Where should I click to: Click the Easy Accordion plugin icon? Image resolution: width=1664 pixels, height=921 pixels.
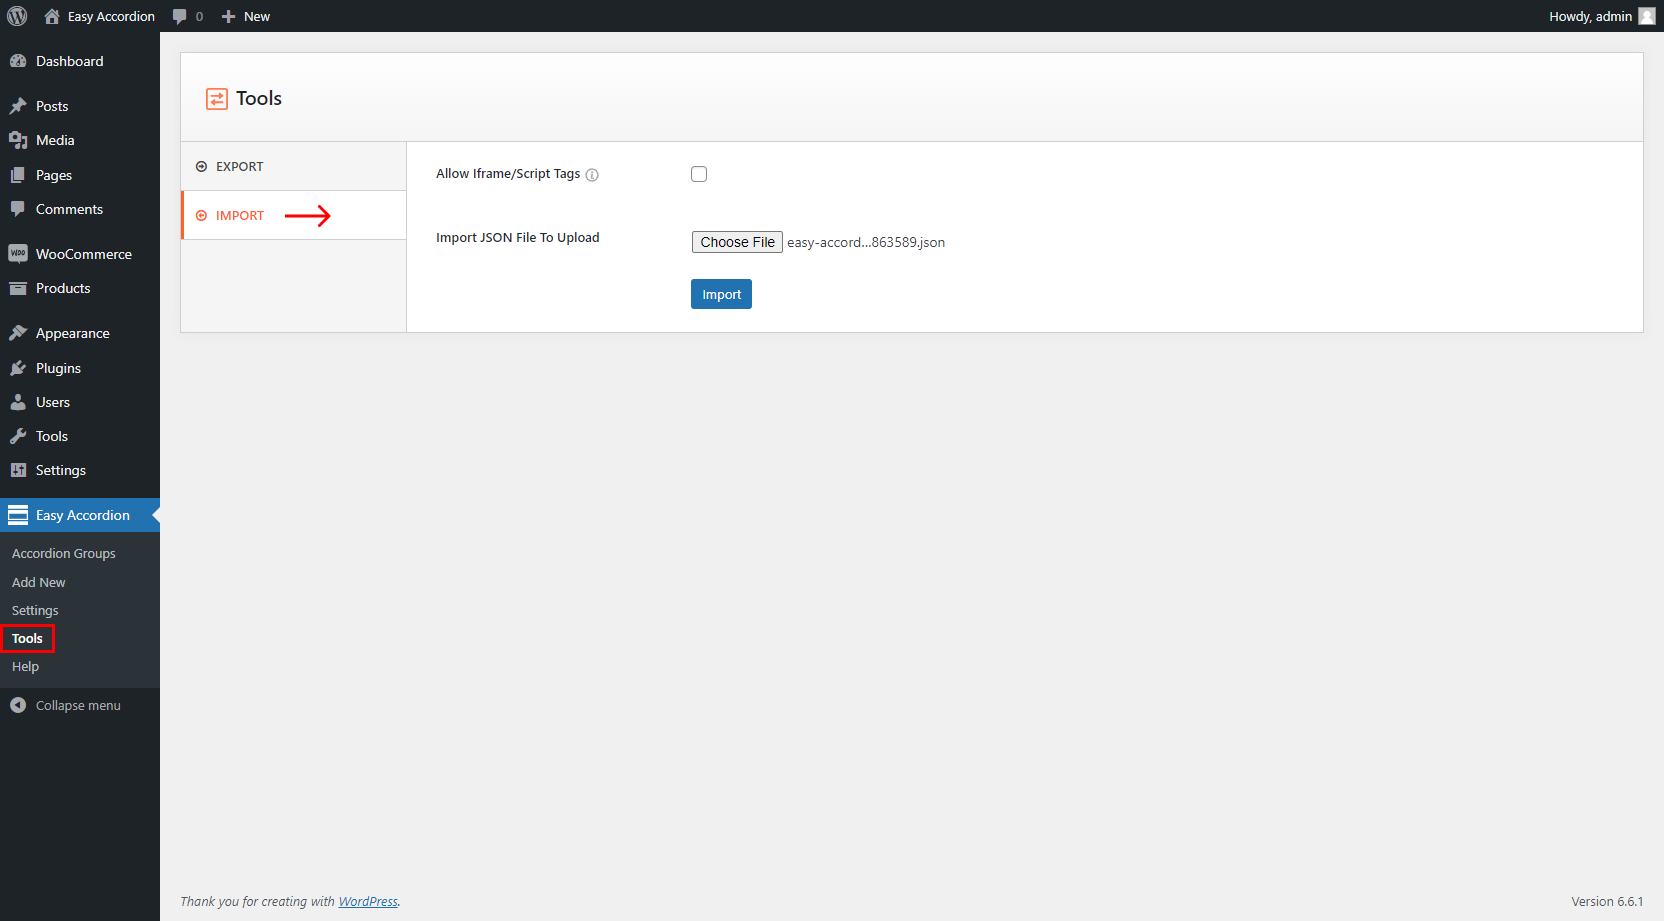[17, 514]
